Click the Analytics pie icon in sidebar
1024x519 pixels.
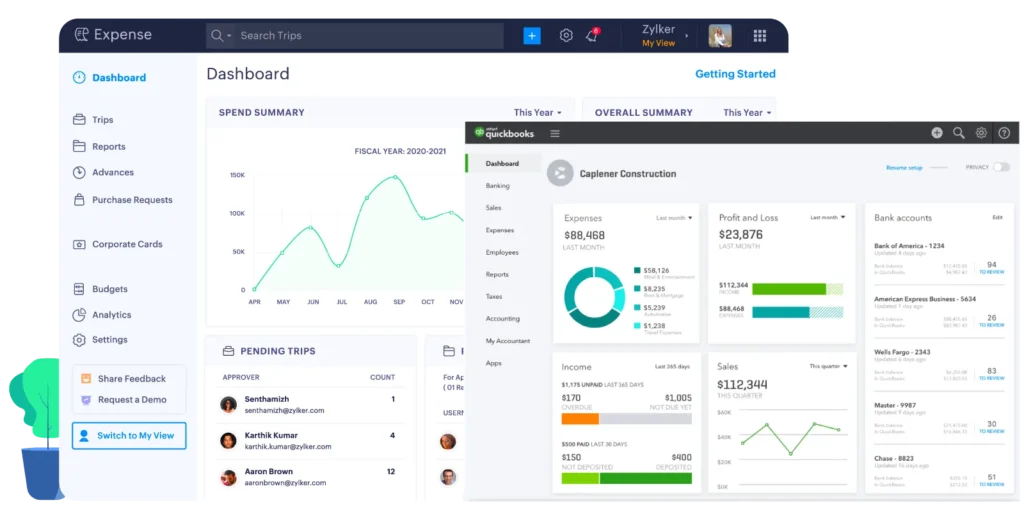click(x=79, y=315)
